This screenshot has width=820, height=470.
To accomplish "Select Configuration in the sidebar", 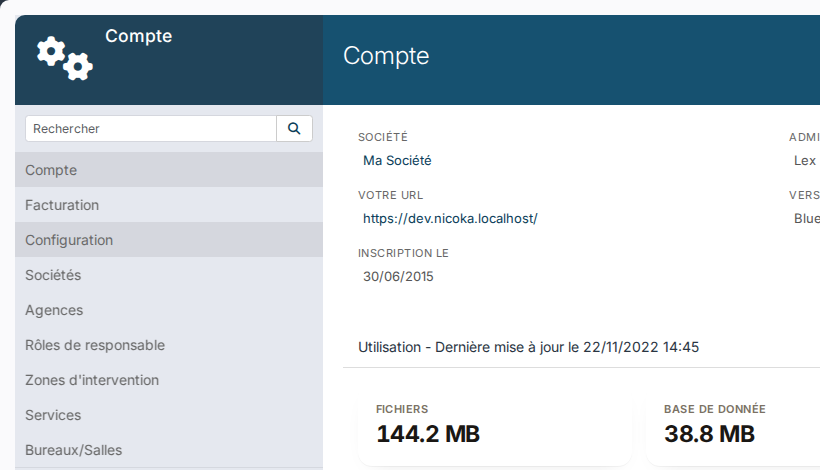I will point(169,240).
